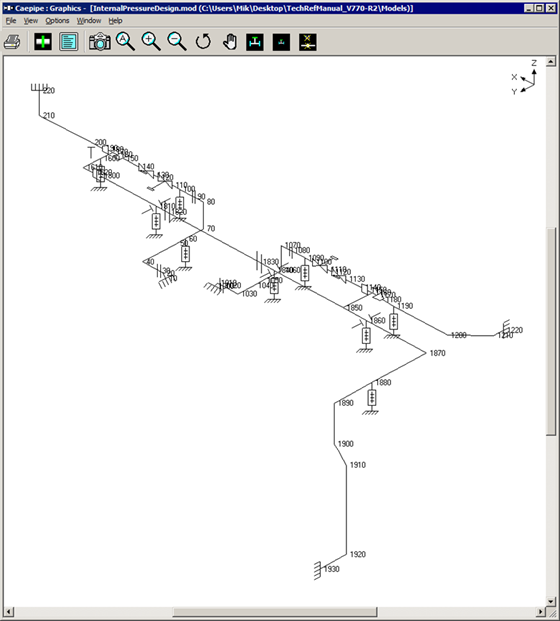560x621 pixels.
Task: Click the printer icon in toolbar
Action: (x=12, y=42)
